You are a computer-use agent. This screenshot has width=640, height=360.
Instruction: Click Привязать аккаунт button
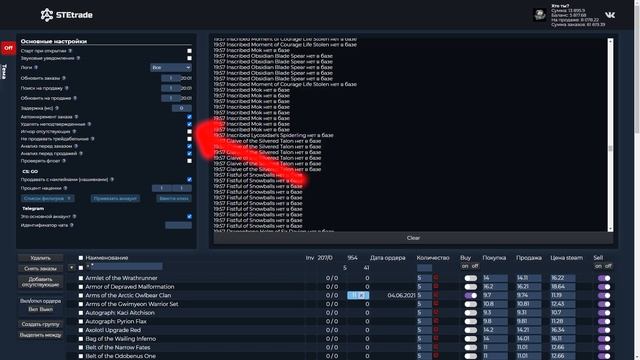(115, 198)
